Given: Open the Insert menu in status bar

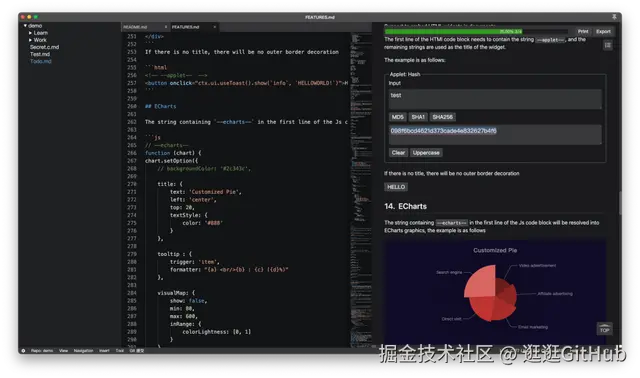Looking at the screenshot, I should point(104,351).
